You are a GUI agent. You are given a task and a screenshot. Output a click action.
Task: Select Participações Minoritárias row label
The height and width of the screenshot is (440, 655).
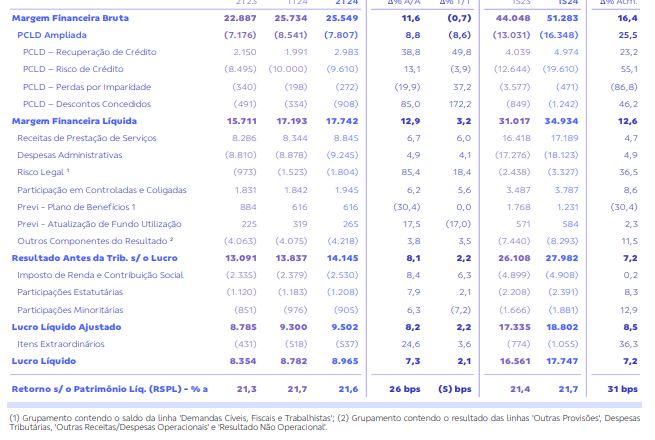point(70,310)
